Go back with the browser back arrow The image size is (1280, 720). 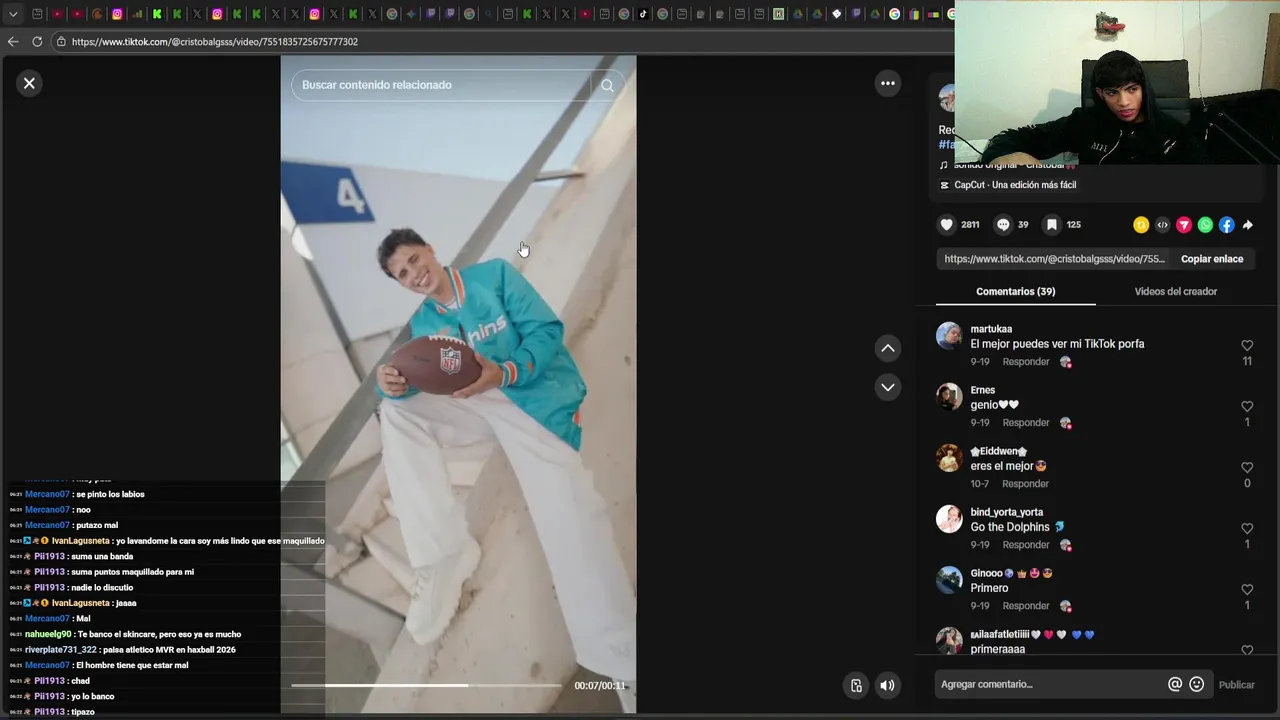[13, 42]
